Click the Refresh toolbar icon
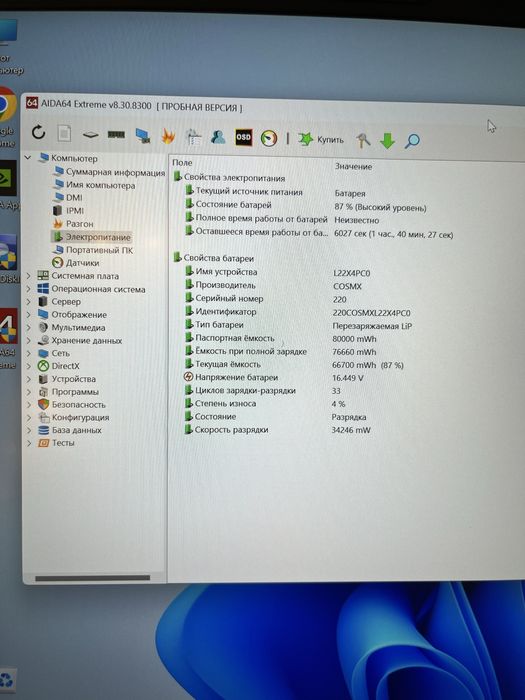This screenshot has width=525, height=700. pos(39,132)
